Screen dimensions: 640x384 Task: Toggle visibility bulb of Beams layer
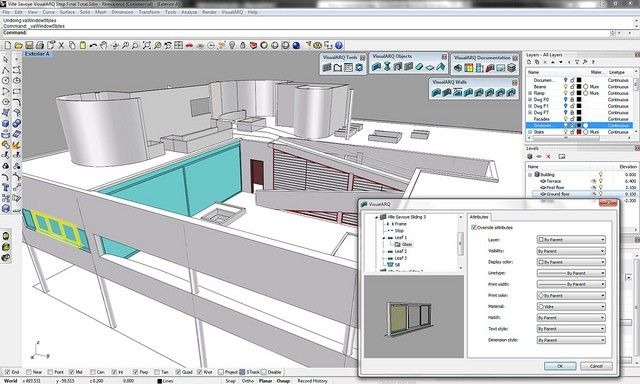click(565, 87)
